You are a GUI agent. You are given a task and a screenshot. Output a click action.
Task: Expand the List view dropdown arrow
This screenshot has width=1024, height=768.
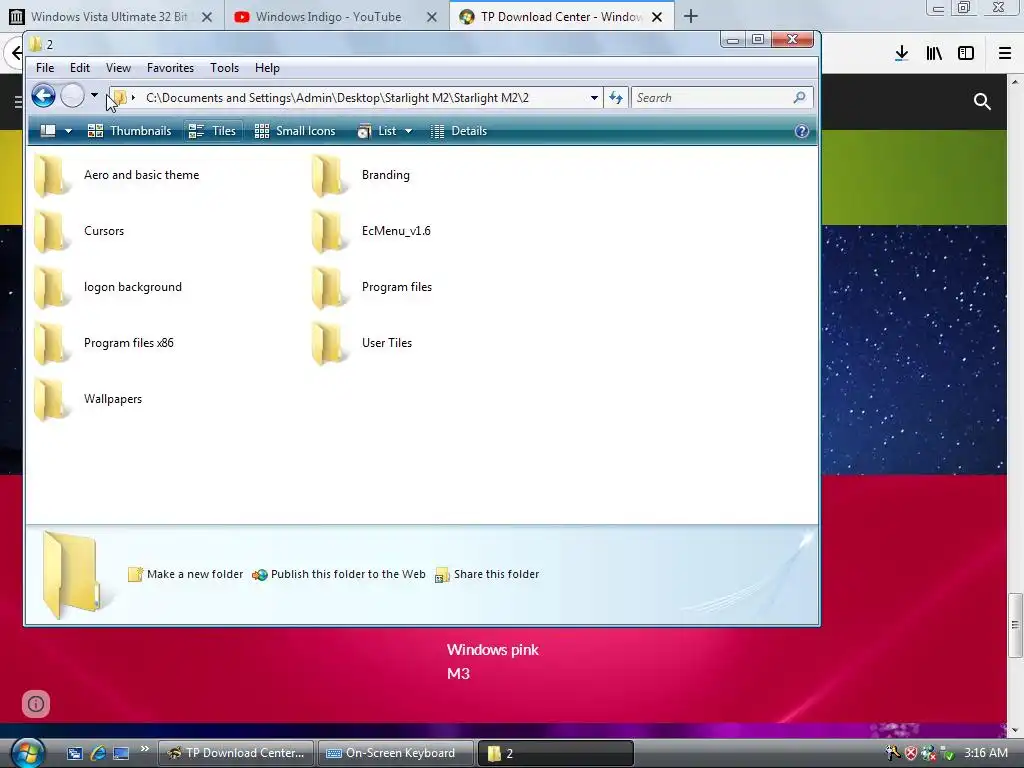(x=409, y=131)
